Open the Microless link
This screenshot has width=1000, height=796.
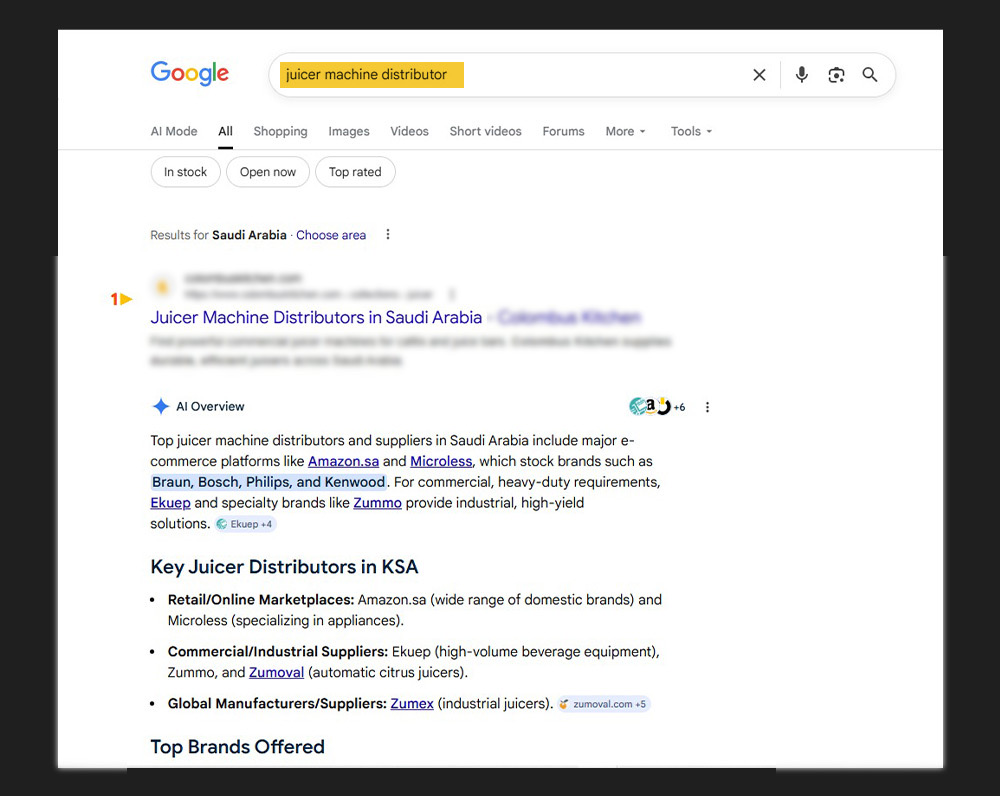click(x=441, y=461)
